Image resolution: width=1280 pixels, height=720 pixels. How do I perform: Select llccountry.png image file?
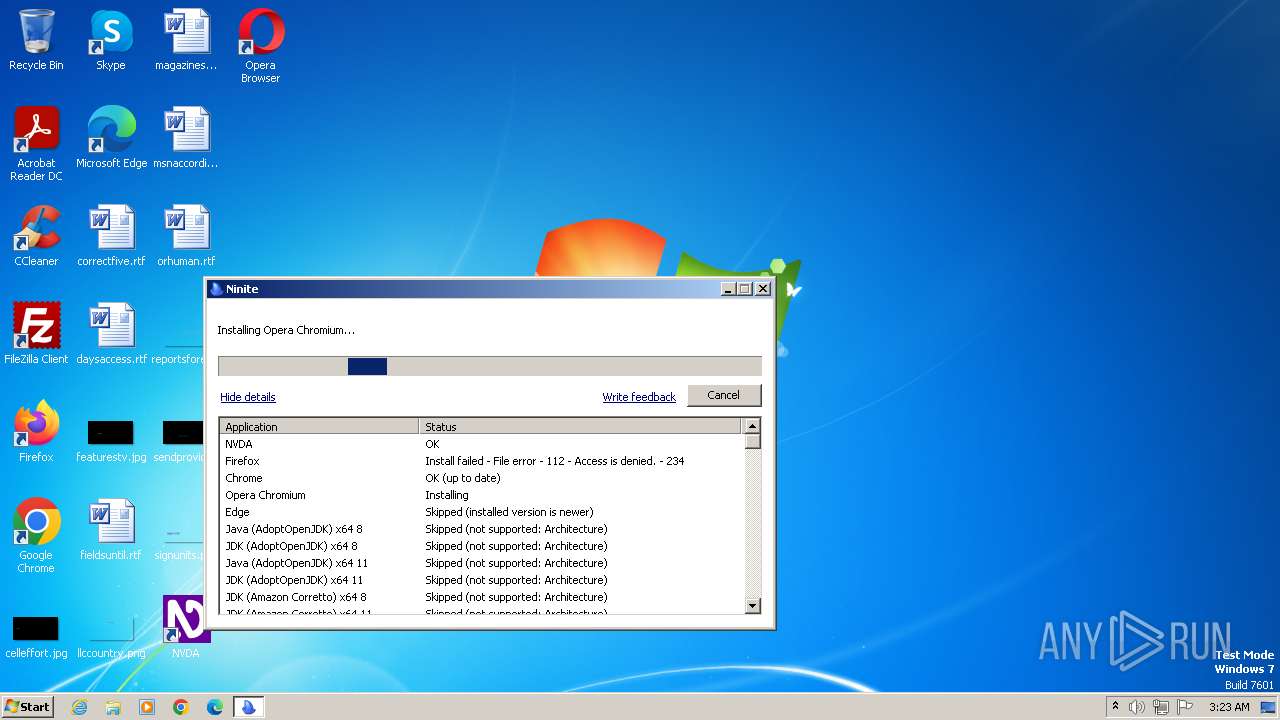[x=111, y=636]
